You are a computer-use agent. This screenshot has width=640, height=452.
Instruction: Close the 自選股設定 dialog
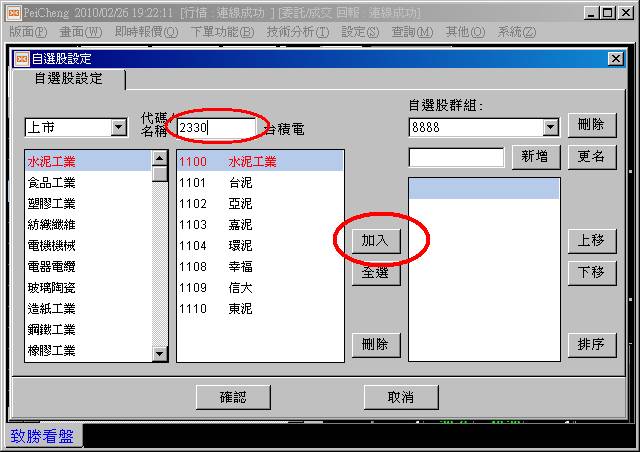click(x=616, y=59)
